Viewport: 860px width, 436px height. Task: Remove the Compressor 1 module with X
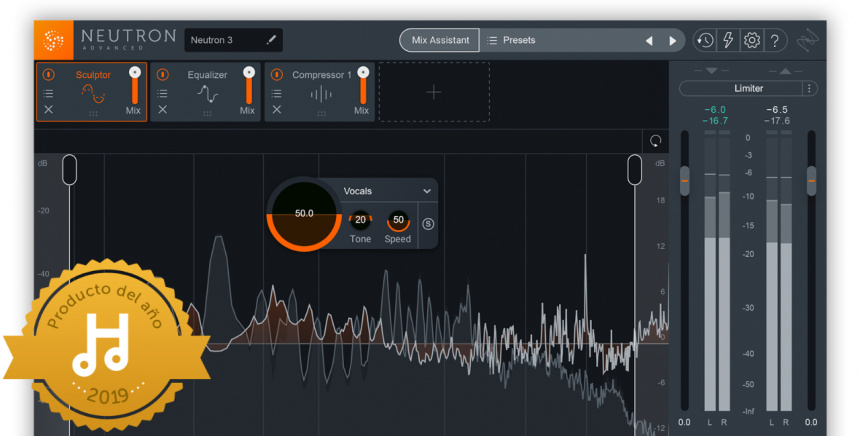point(276,110)
